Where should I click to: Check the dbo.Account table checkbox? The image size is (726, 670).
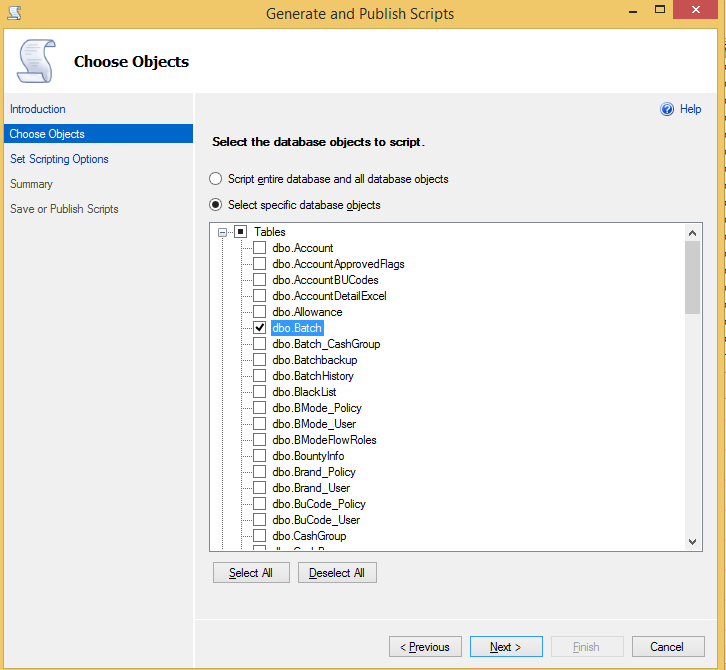point(259,248)
